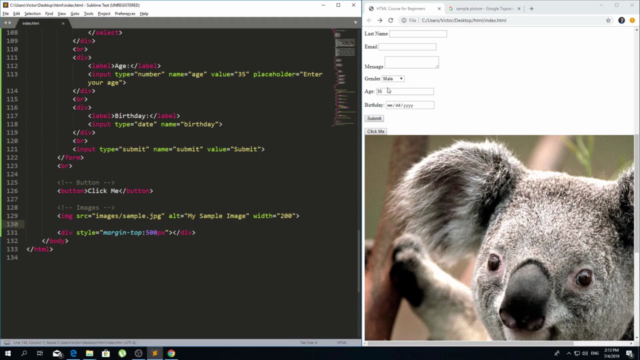Place cursor on code line 129 img tag
Viewport: 640px width, 360px height.
(x=178, y=216)
